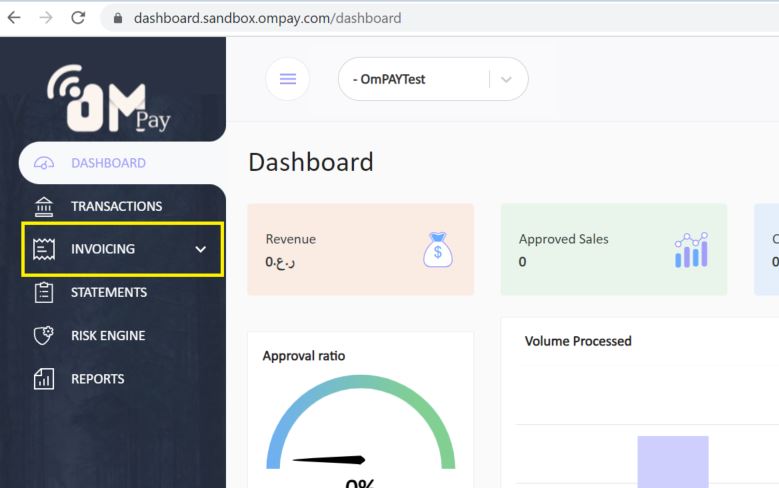Image resolution: width=779 pixels, height=488 pixels.
Task: Click the Transactions bank icon
Action: [x=43, y=206]
